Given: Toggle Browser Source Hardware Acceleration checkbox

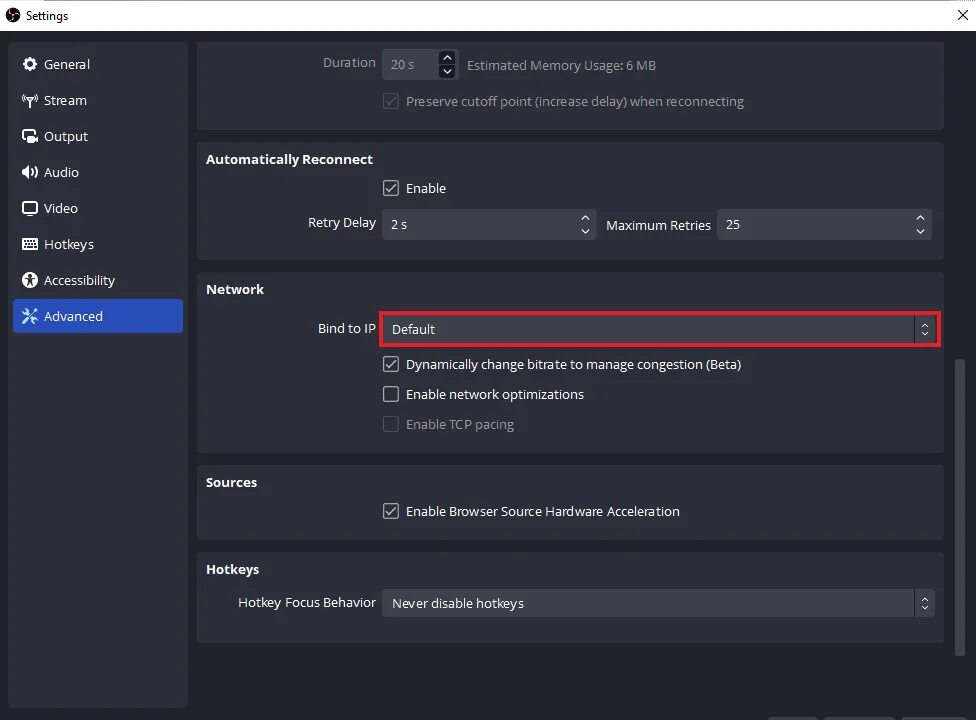Looking at the screenshot, I should (391, 511).
